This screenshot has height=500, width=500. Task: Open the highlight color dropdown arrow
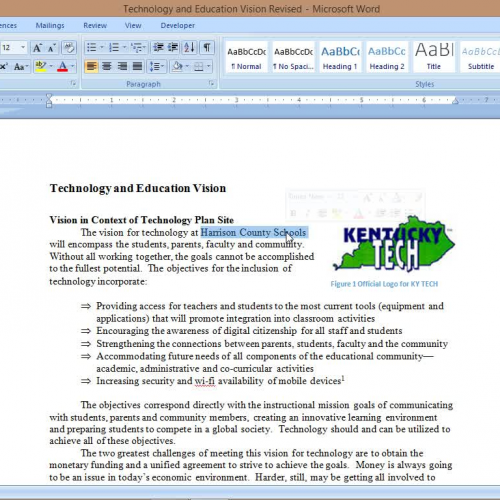click(51, 66)
